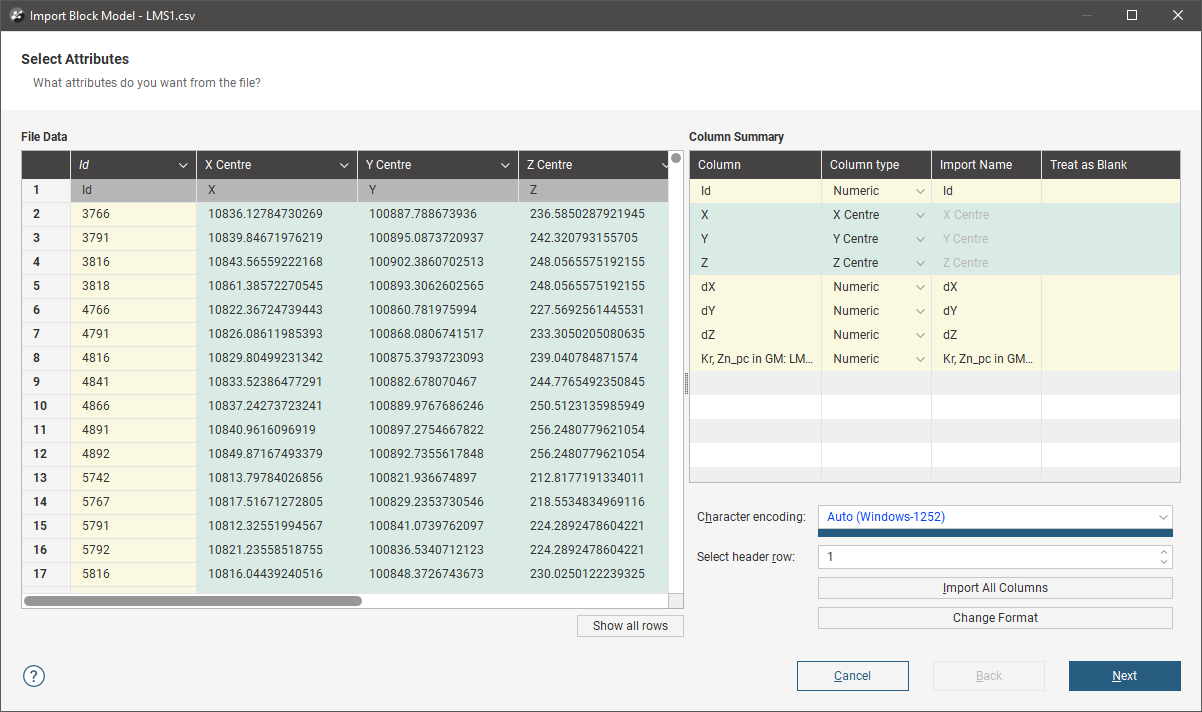The height and width of the screenshot is (712, 1202).
Task: Click Show all rows button
Action: 630,626
